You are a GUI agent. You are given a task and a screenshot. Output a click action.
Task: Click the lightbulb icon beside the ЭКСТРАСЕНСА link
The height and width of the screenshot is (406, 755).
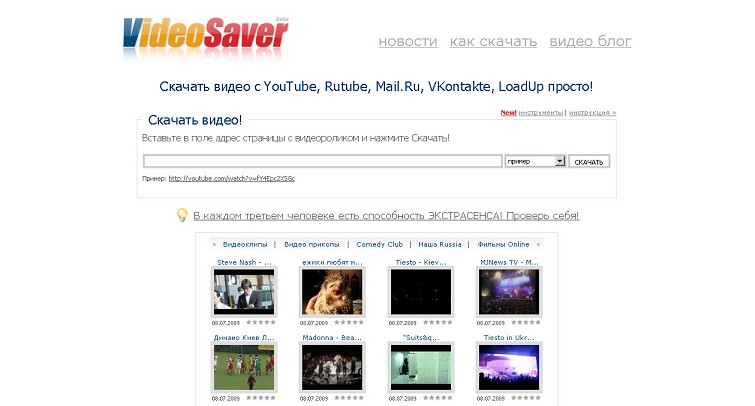click(x=182, y=215)
